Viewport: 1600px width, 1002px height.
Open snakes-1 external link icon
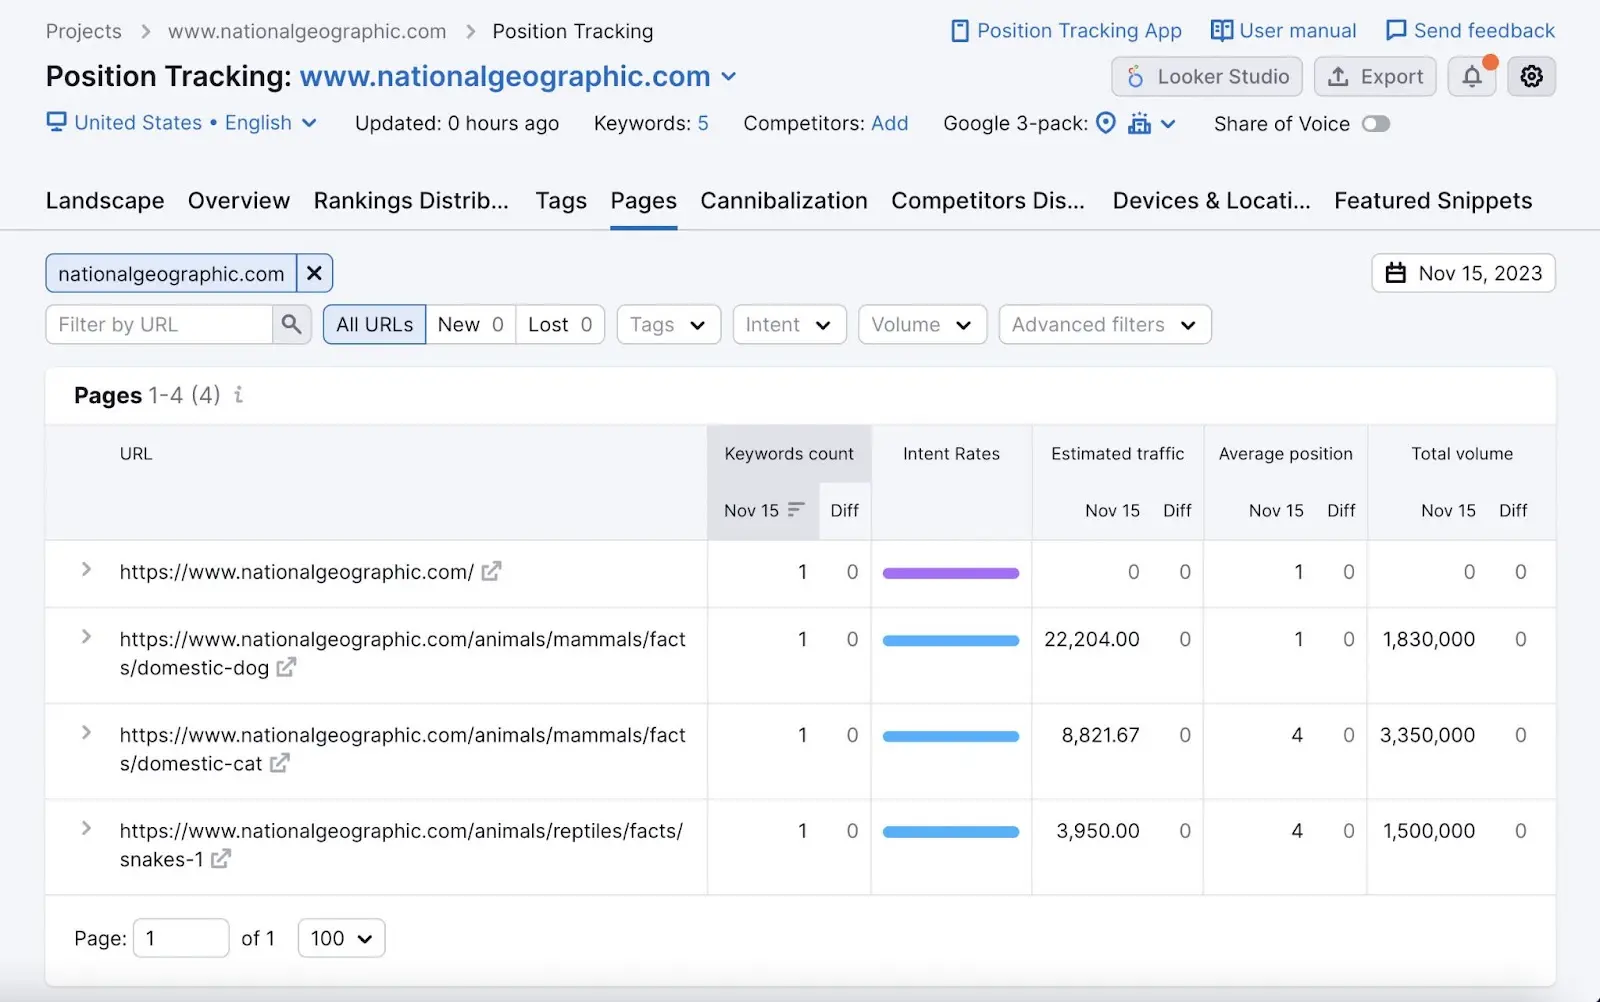click(221, 858)
